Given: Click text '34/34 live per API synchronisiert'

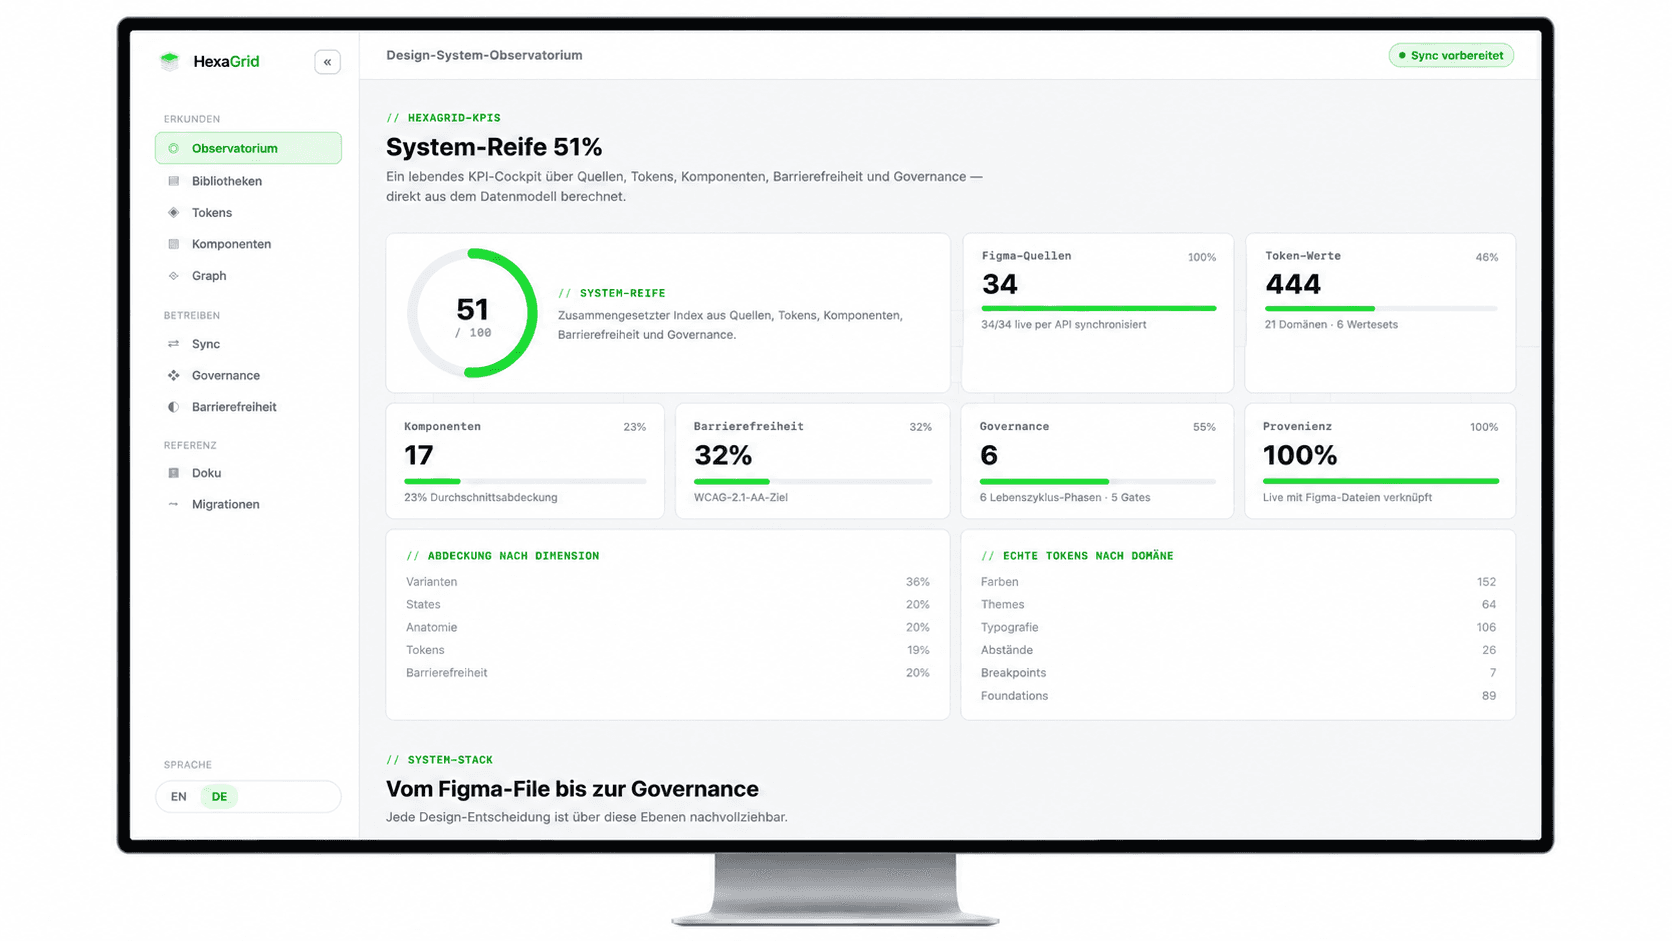Looking at the screenshot, I should click(x=1064, y=325).
